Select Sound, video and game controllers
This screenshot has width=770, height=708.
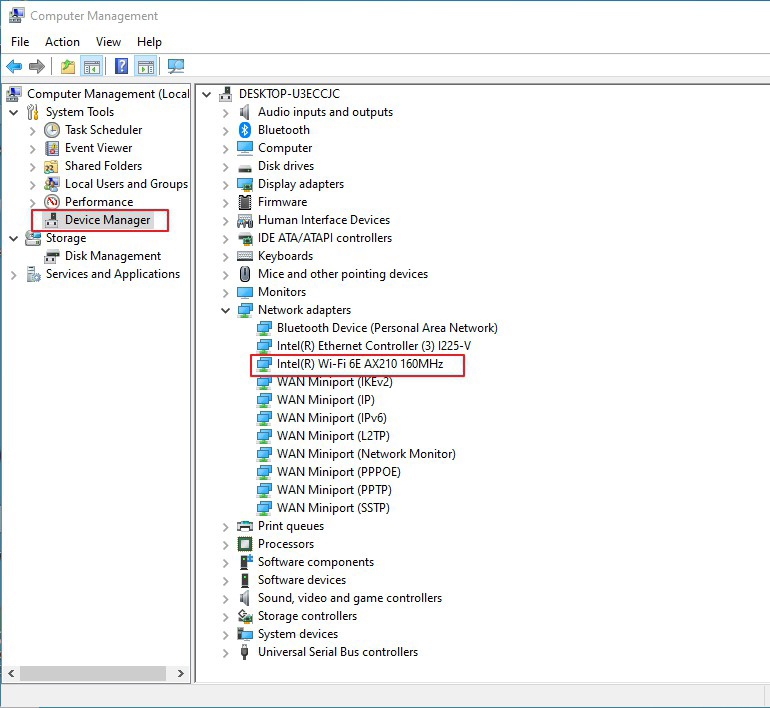point(350,598)
